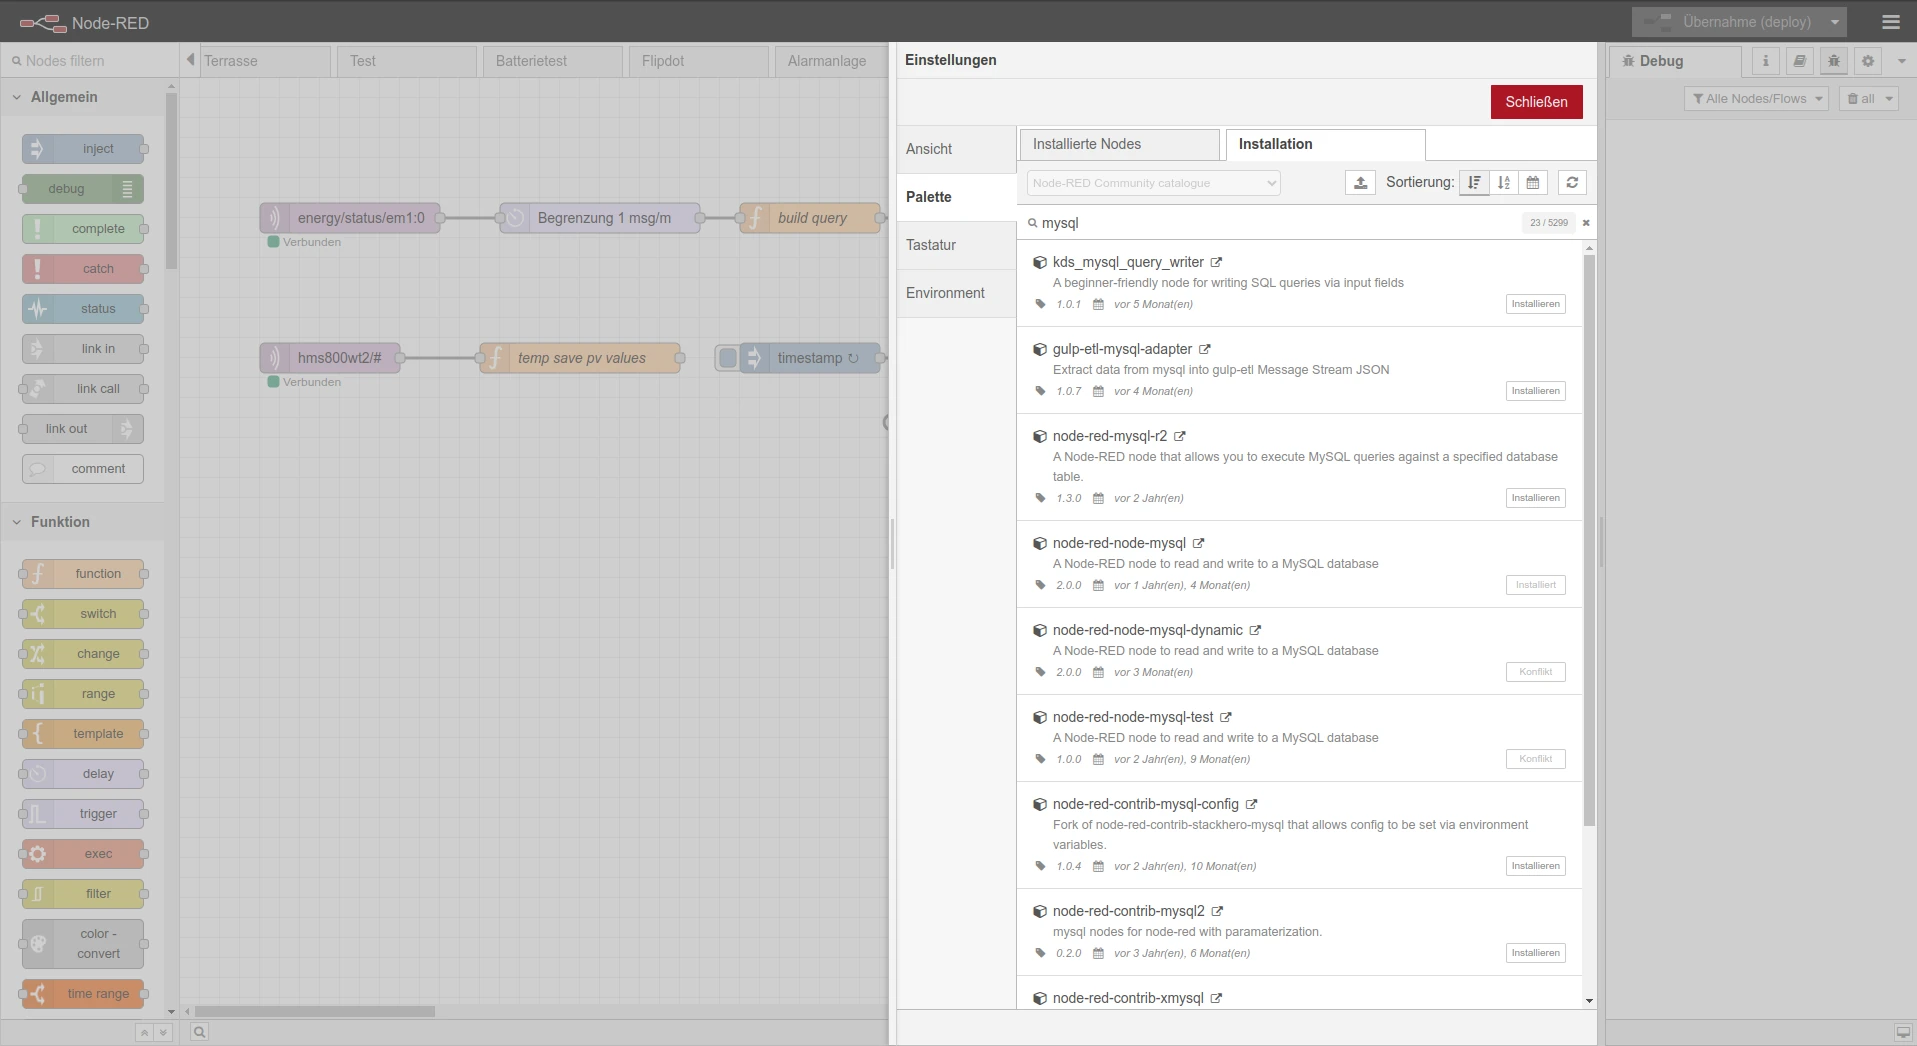Open external link icon for kds_mysql_query_writer
1917x1046 pixels.
pyautogui.click(x=1216, y=262)
